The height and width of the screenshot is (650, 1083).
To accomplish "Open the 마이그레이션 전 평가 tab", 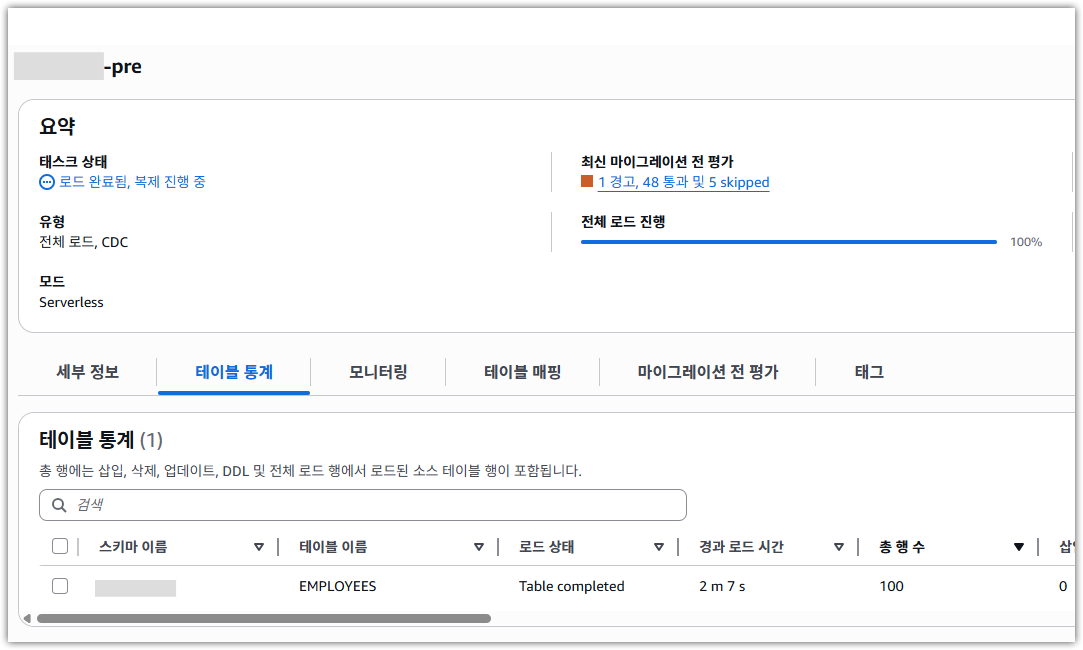I will [708, 372].
